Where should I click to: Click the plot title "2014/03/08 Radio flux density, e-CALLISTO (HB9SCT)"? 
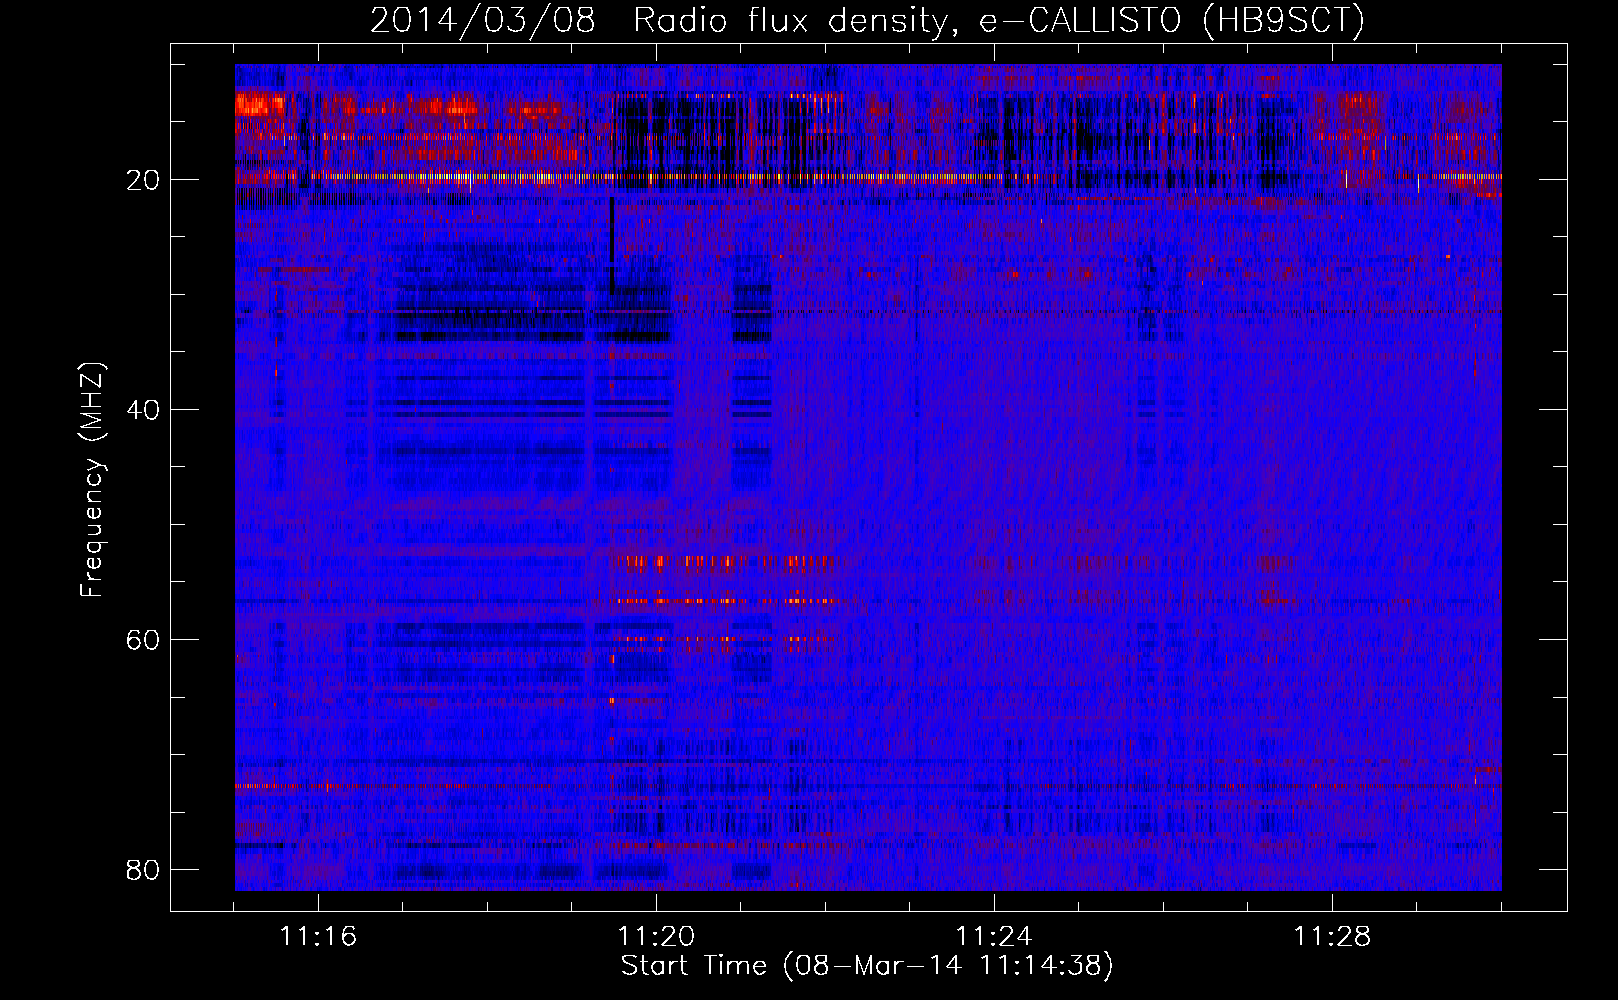pos(867,20)
